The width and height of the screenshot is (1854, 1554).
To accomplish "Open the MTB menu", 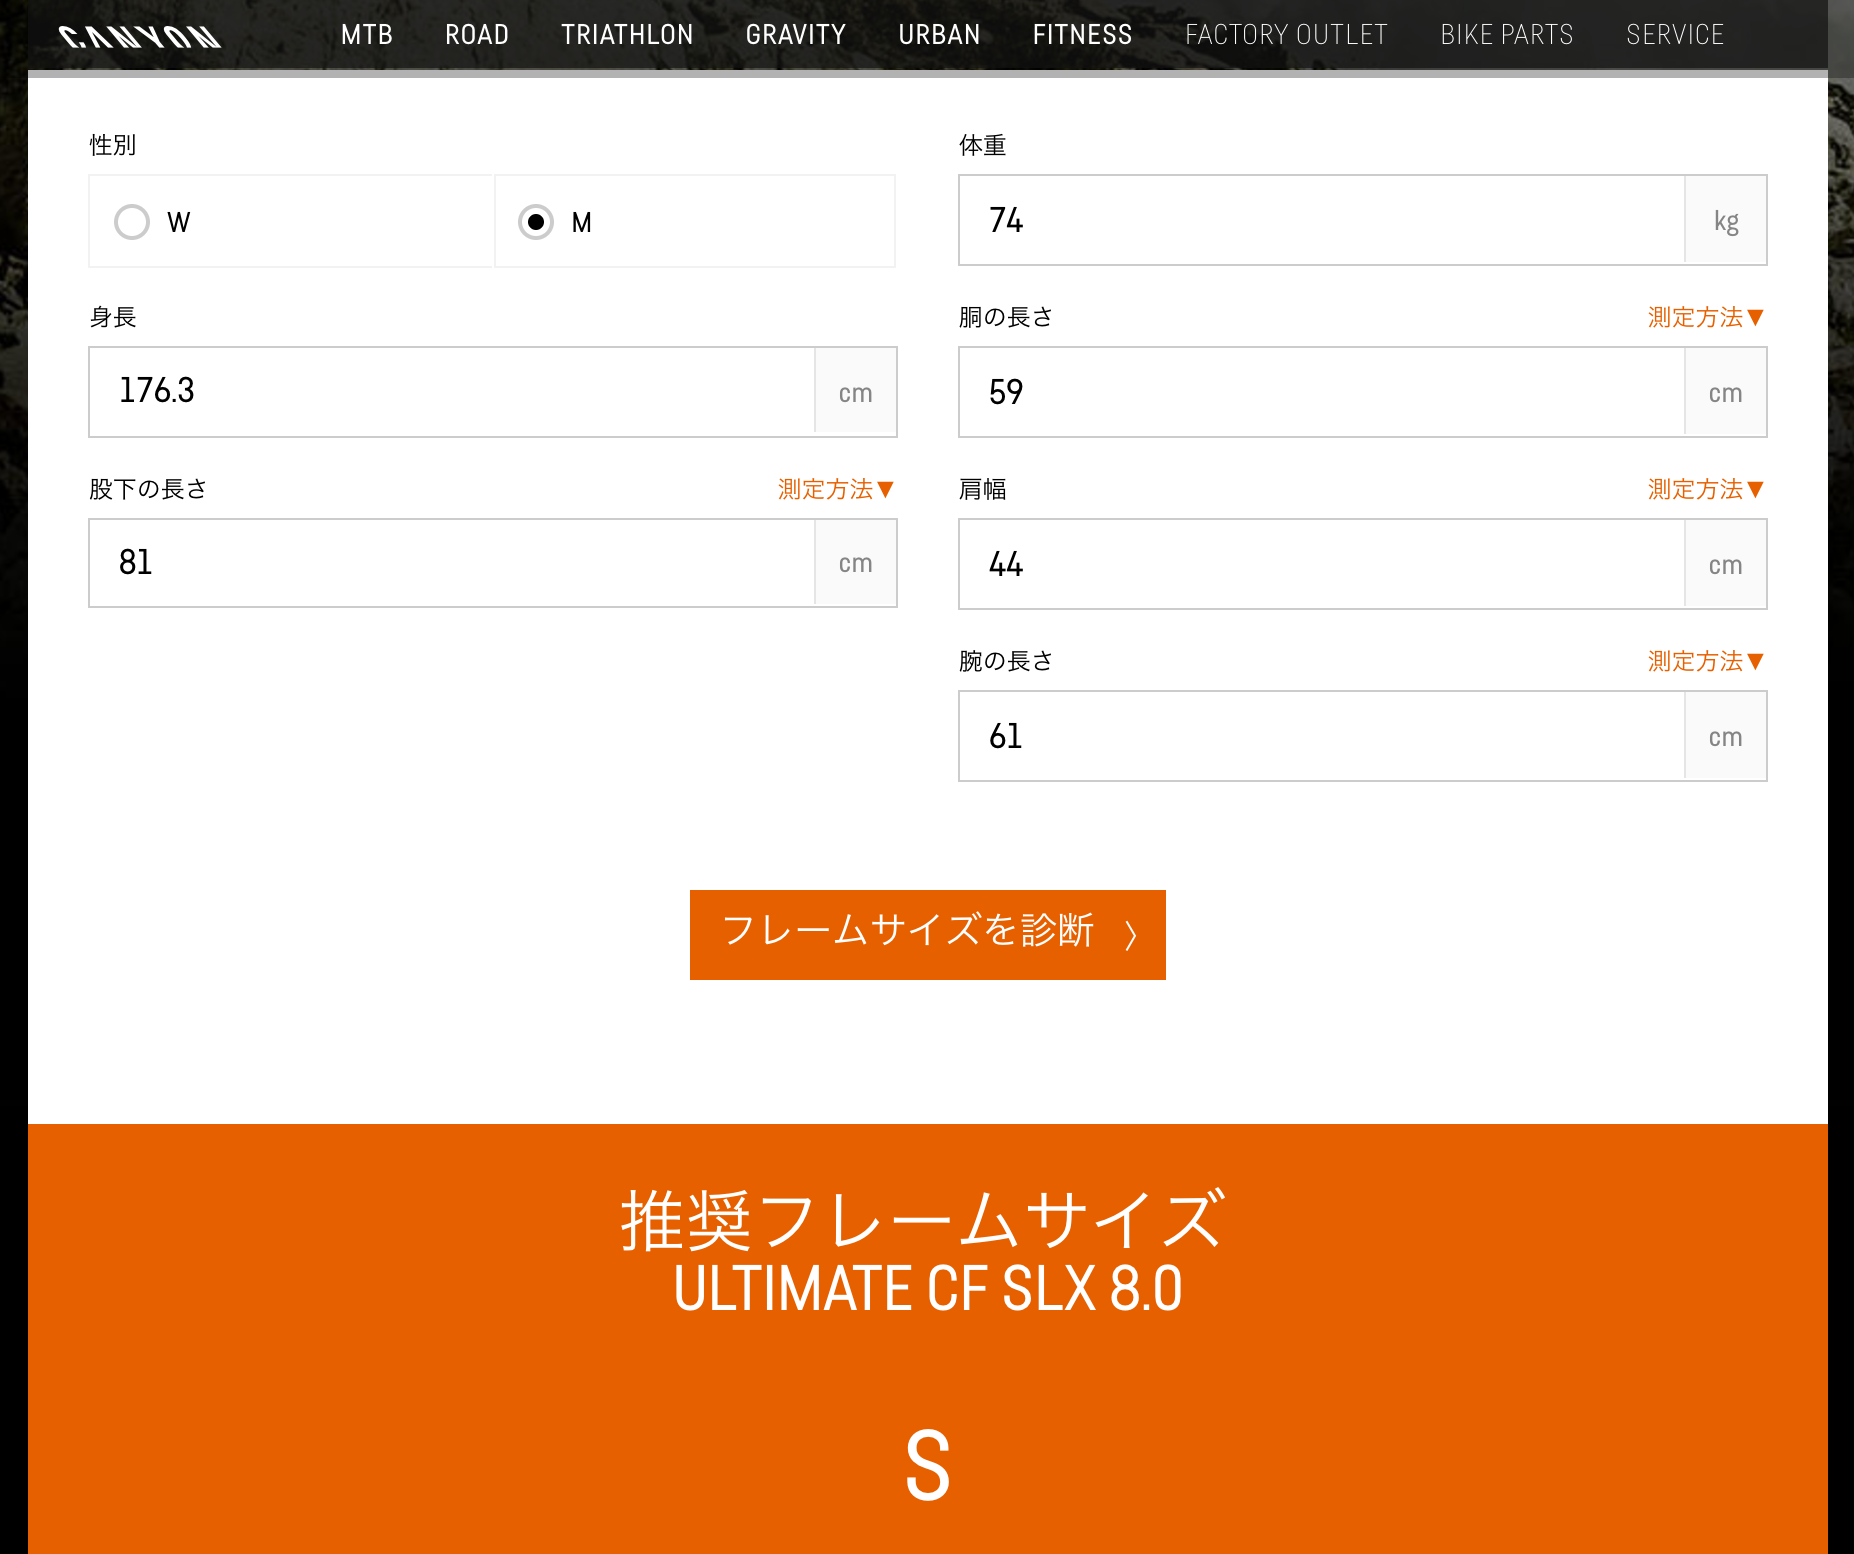I will click(366, 35).
